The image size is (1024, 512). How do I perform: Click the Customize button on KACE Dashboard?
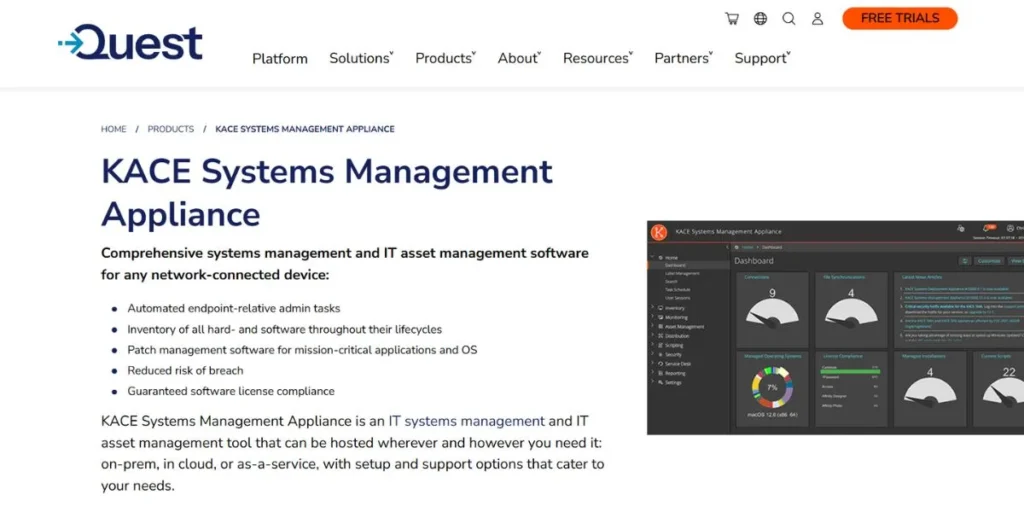[x=989, y=261]
